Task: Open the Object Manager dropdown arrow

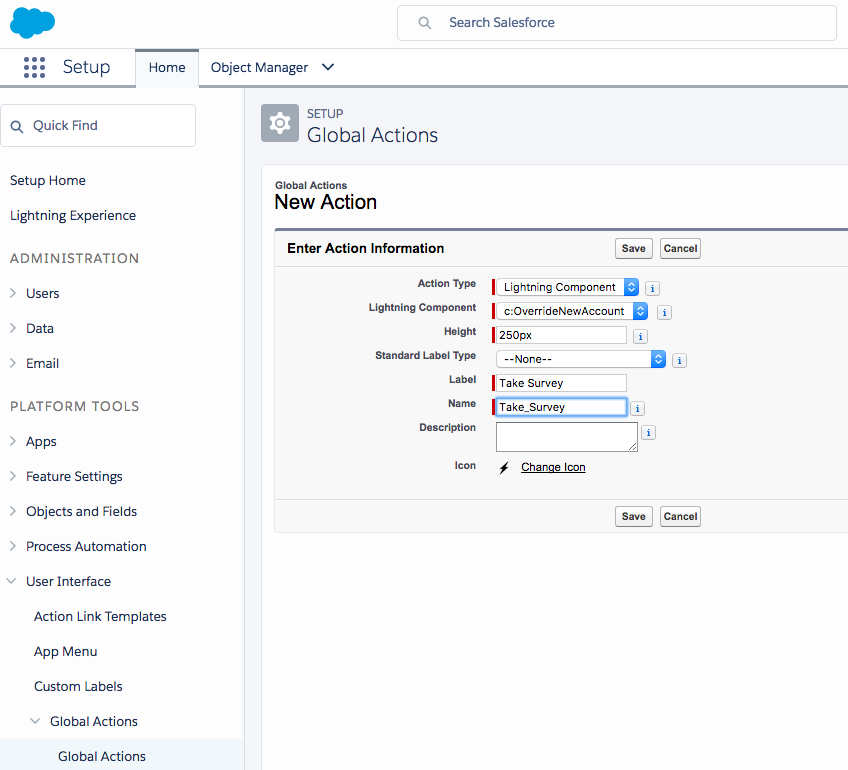Action: click(x=328, y=67)
